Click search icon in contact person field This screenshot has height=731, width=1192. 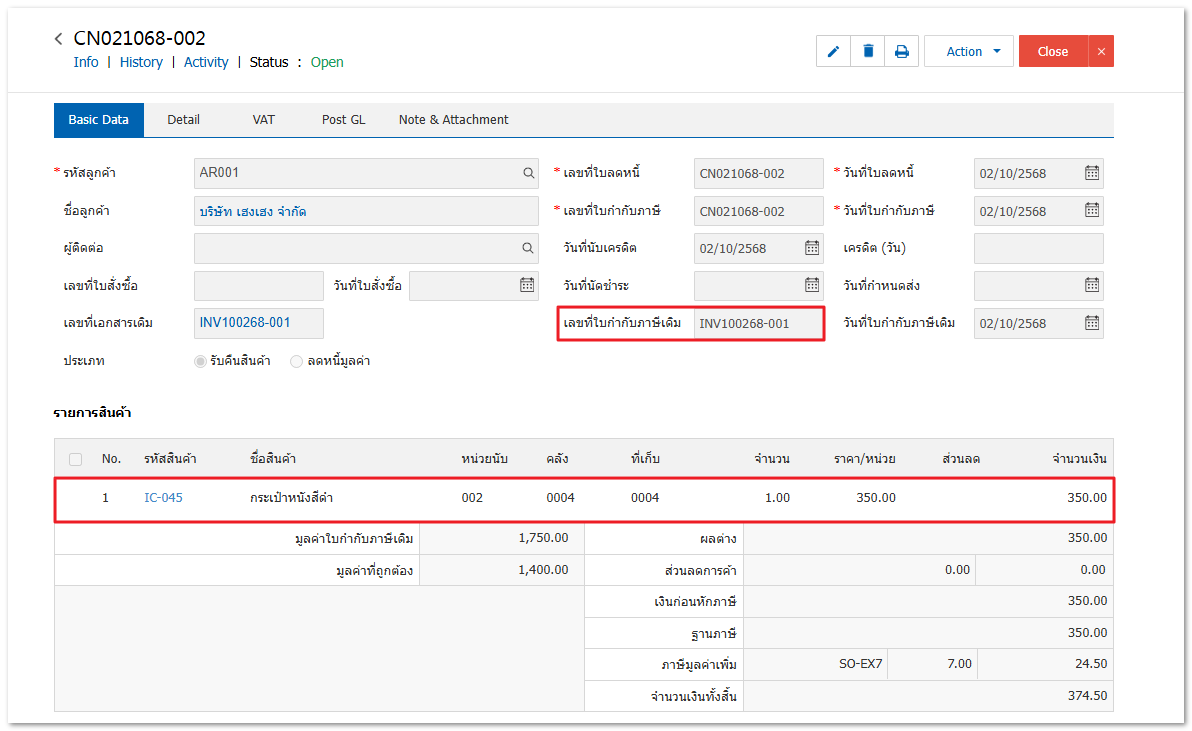(528, 248)
